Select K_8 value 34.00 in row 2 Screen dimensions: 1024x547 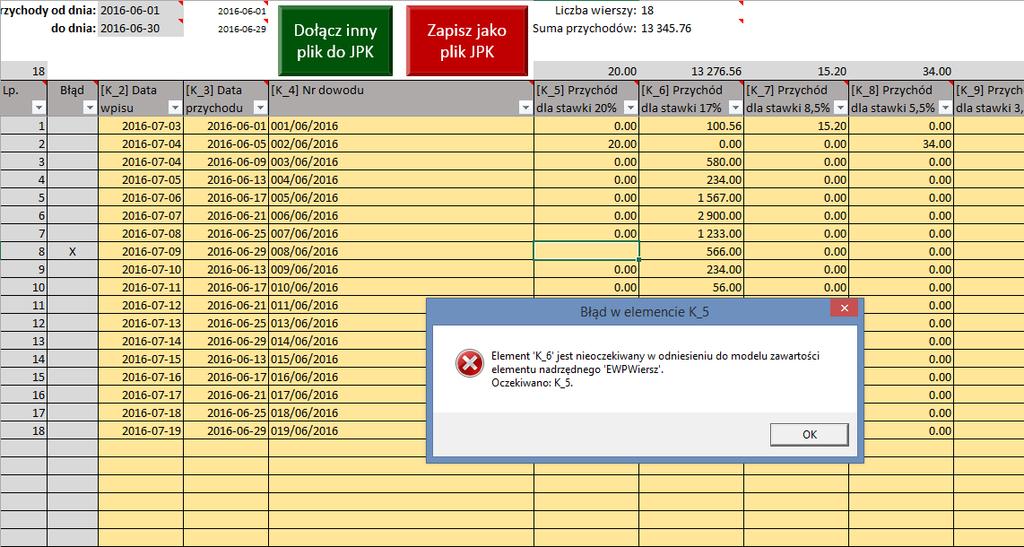click(902, 144)
